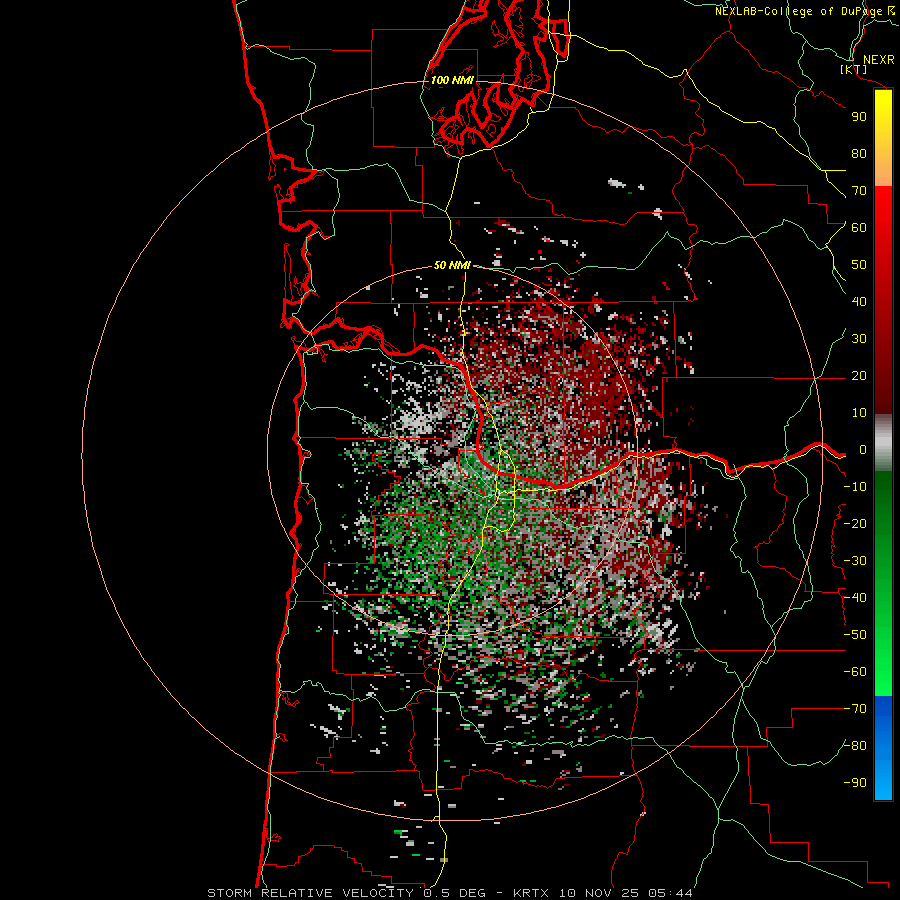Click the 0 value on the velocity scale
The height and width of the screenshot is (900, 900).
863,450
